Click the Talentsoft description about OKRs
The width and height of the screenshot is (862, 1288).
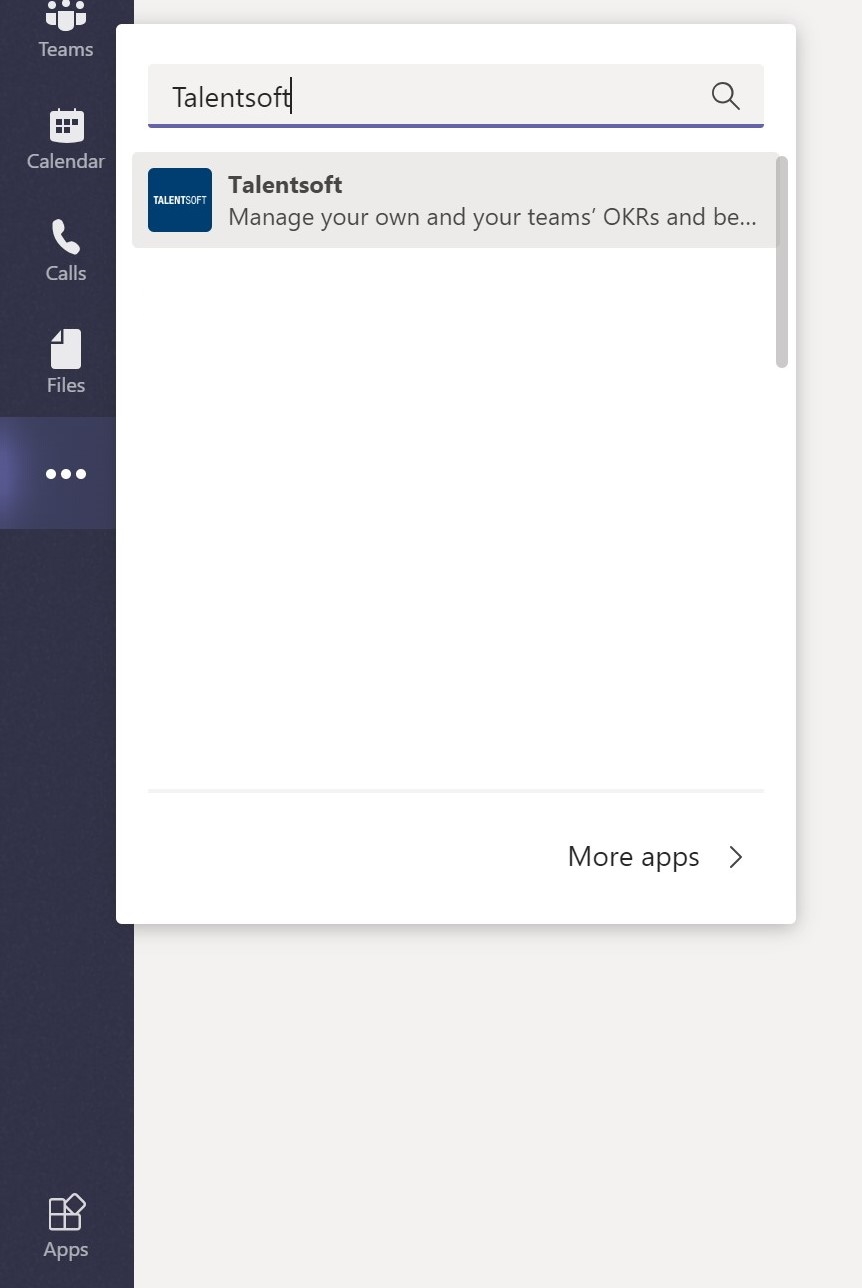492,217
